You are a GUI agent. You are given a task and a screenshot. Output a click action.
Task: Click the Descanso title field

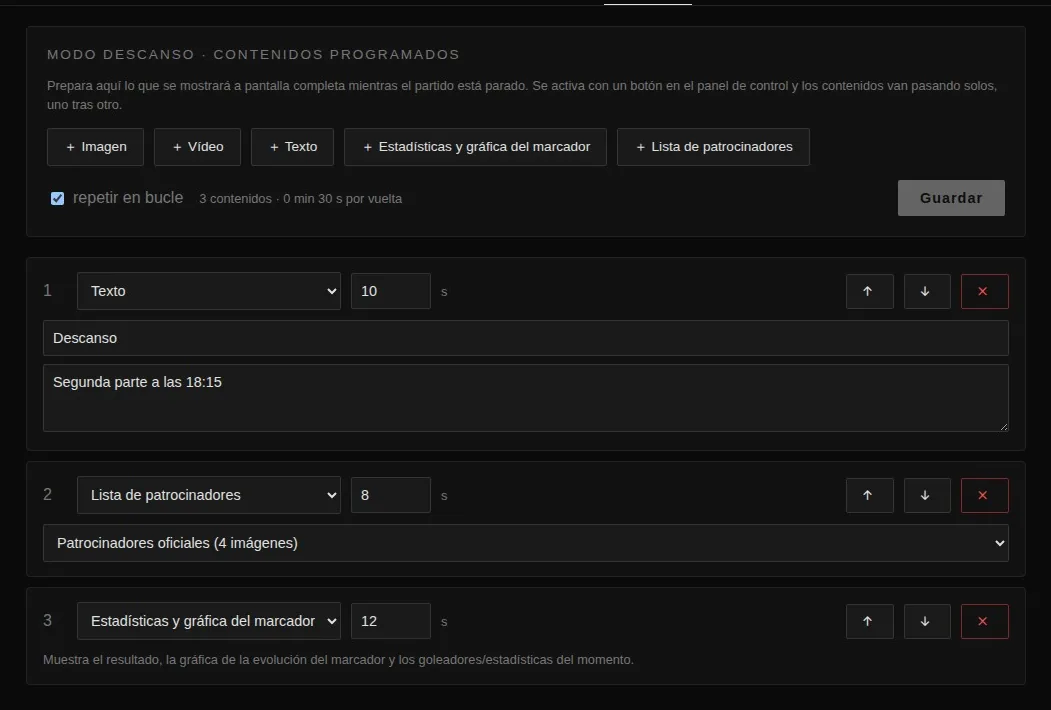coord(526,338)
